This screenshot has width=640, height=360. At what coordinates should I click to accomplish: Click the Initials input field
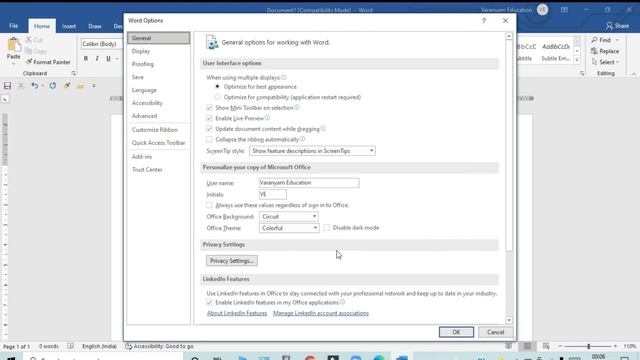[273, 194]
